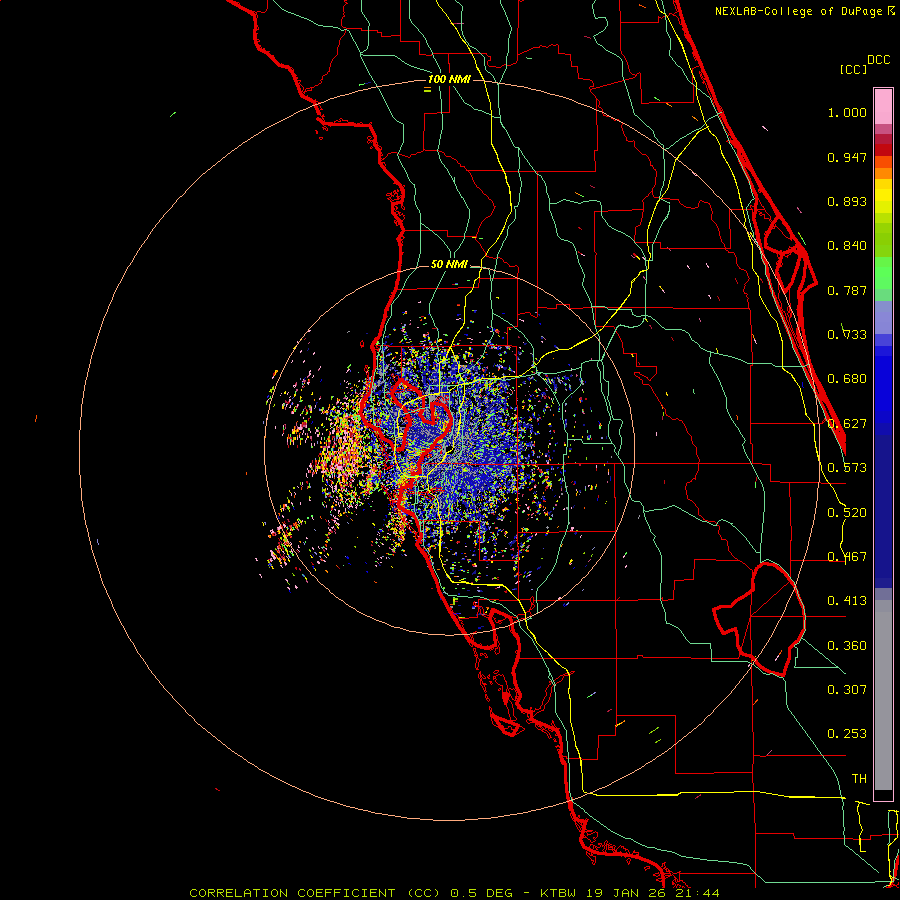Click the [CC] units label
This screenshot has height=900, width=900.
pyautogui.click(x=854, y=69)
